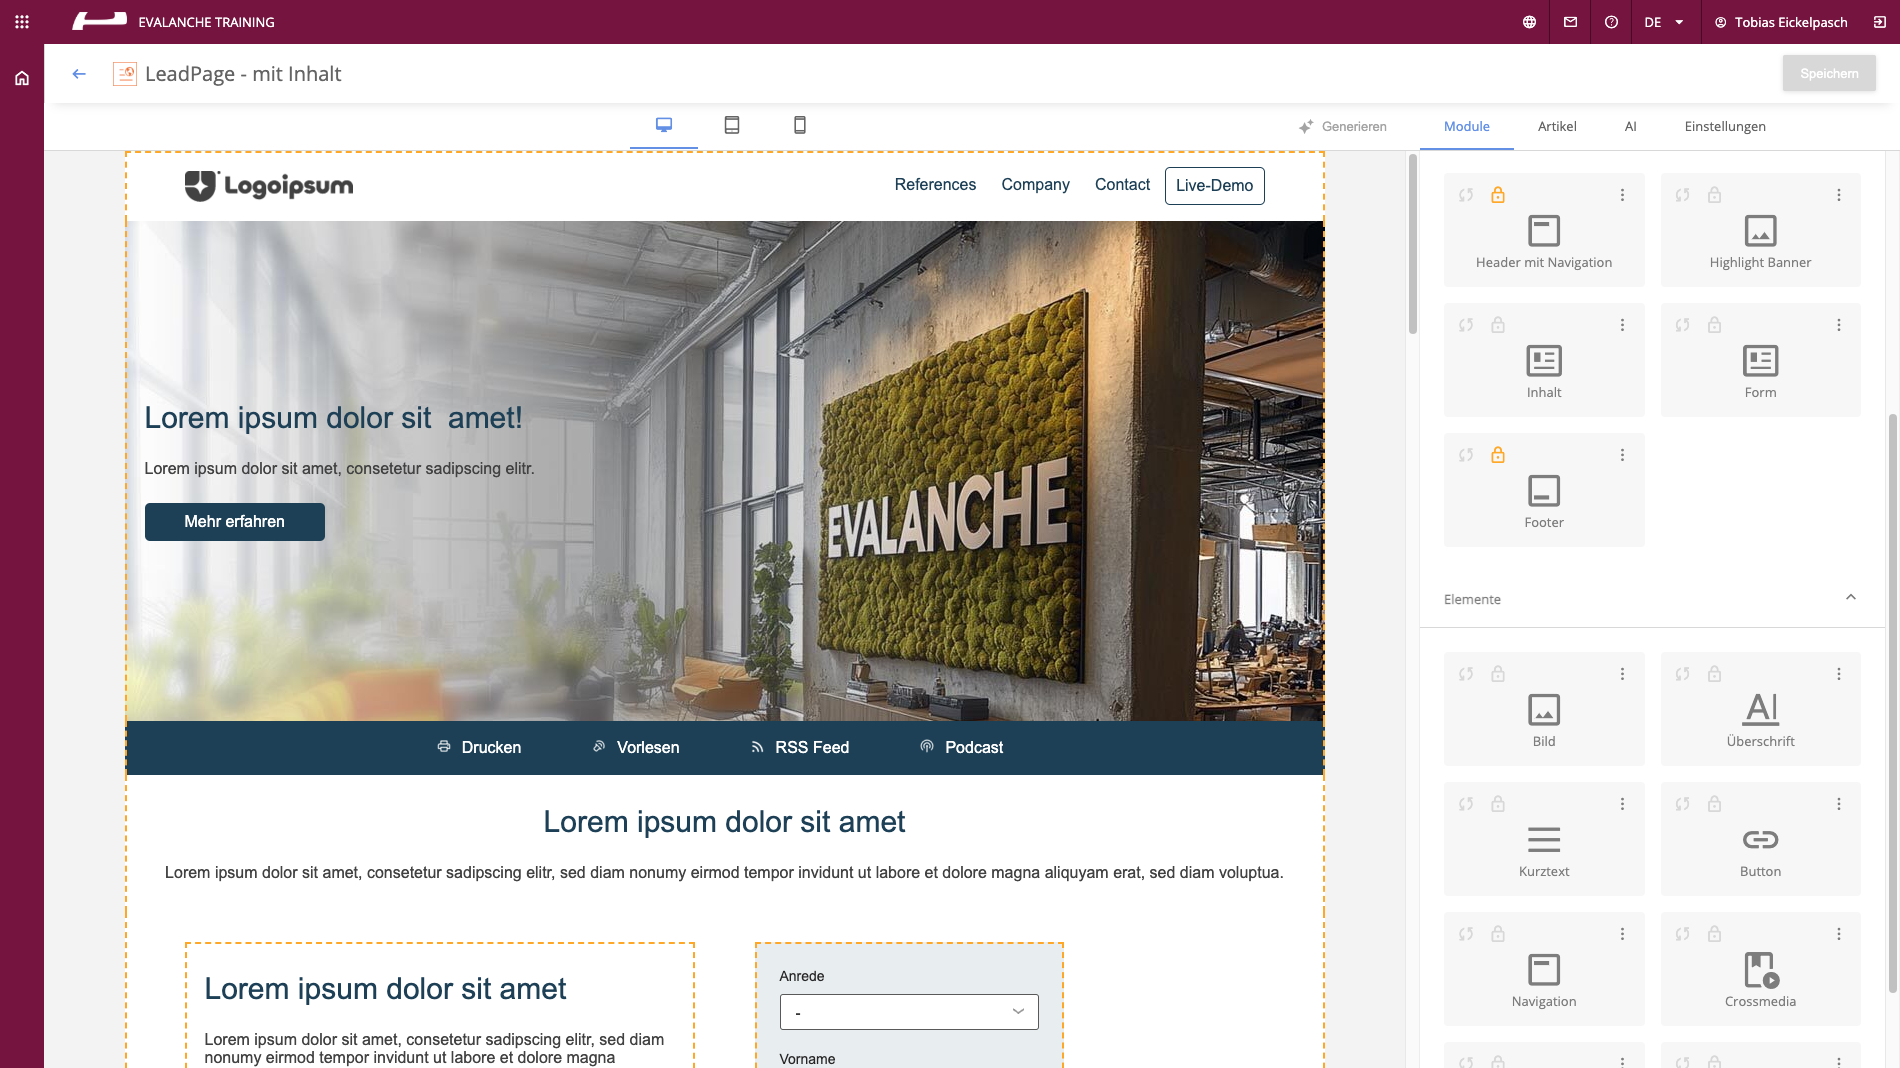Click the References navigation item
1900x1068 pixels.
935,185
